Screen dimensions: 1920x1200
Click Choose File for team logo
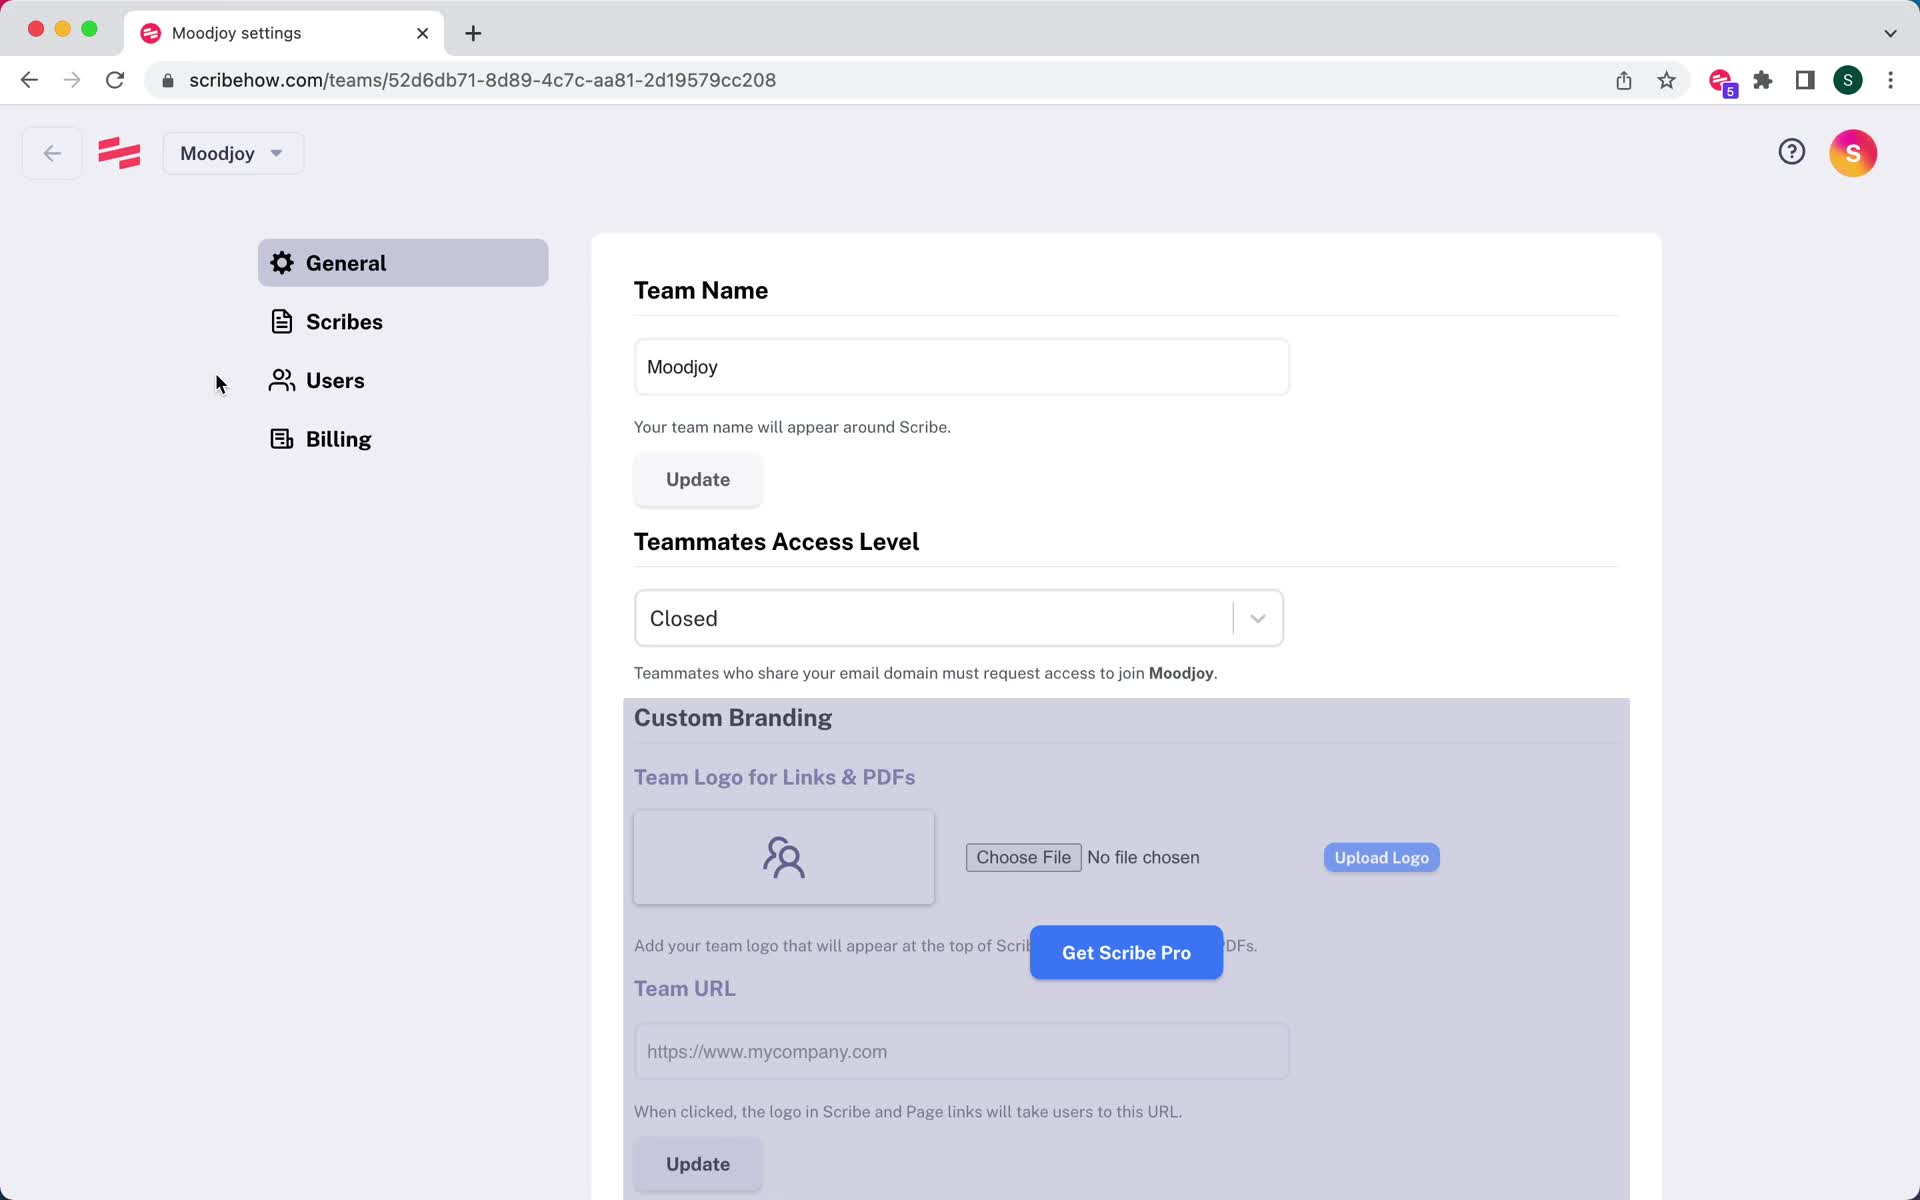pos(1024,857)
